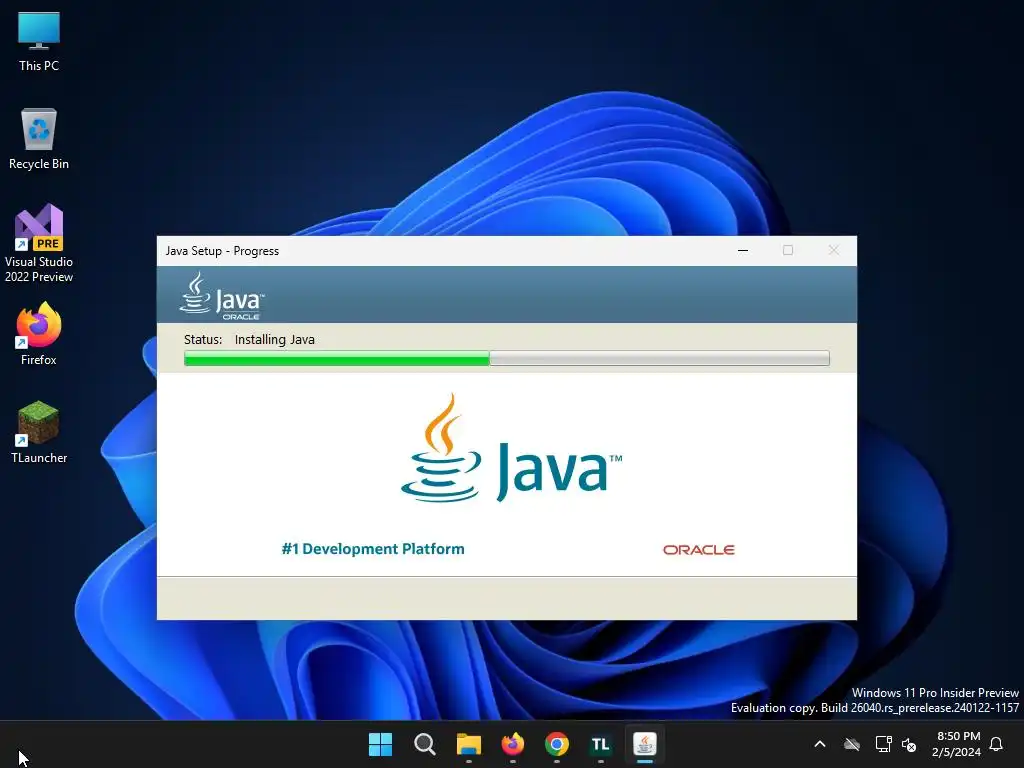Switch to TLauncher in the taskbar
This screenshot has height=768, width=1024.
(x=601, y=744)
